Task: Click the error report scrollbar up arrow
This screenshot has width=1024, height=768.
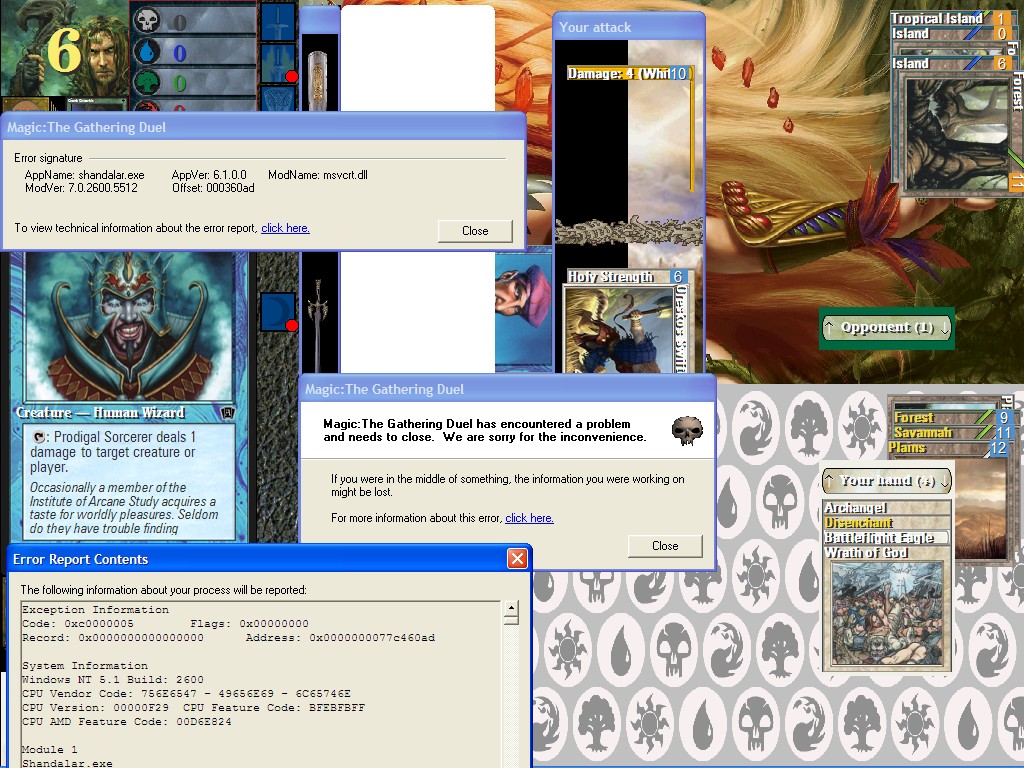Action: [x=511, y=608]
